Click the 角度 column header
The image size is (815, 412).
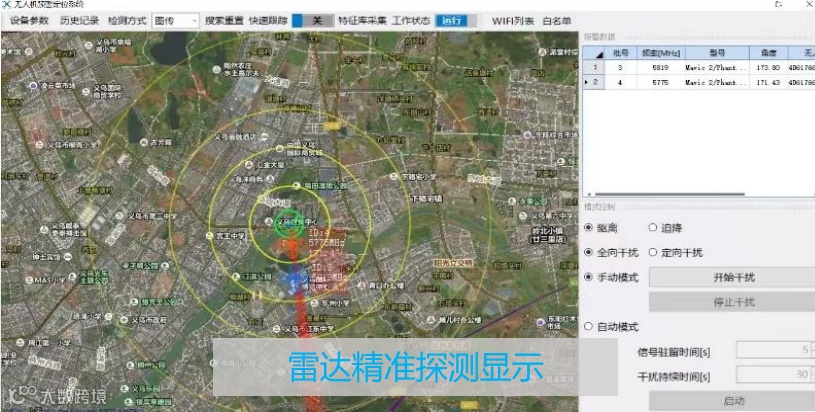[769, 52]
